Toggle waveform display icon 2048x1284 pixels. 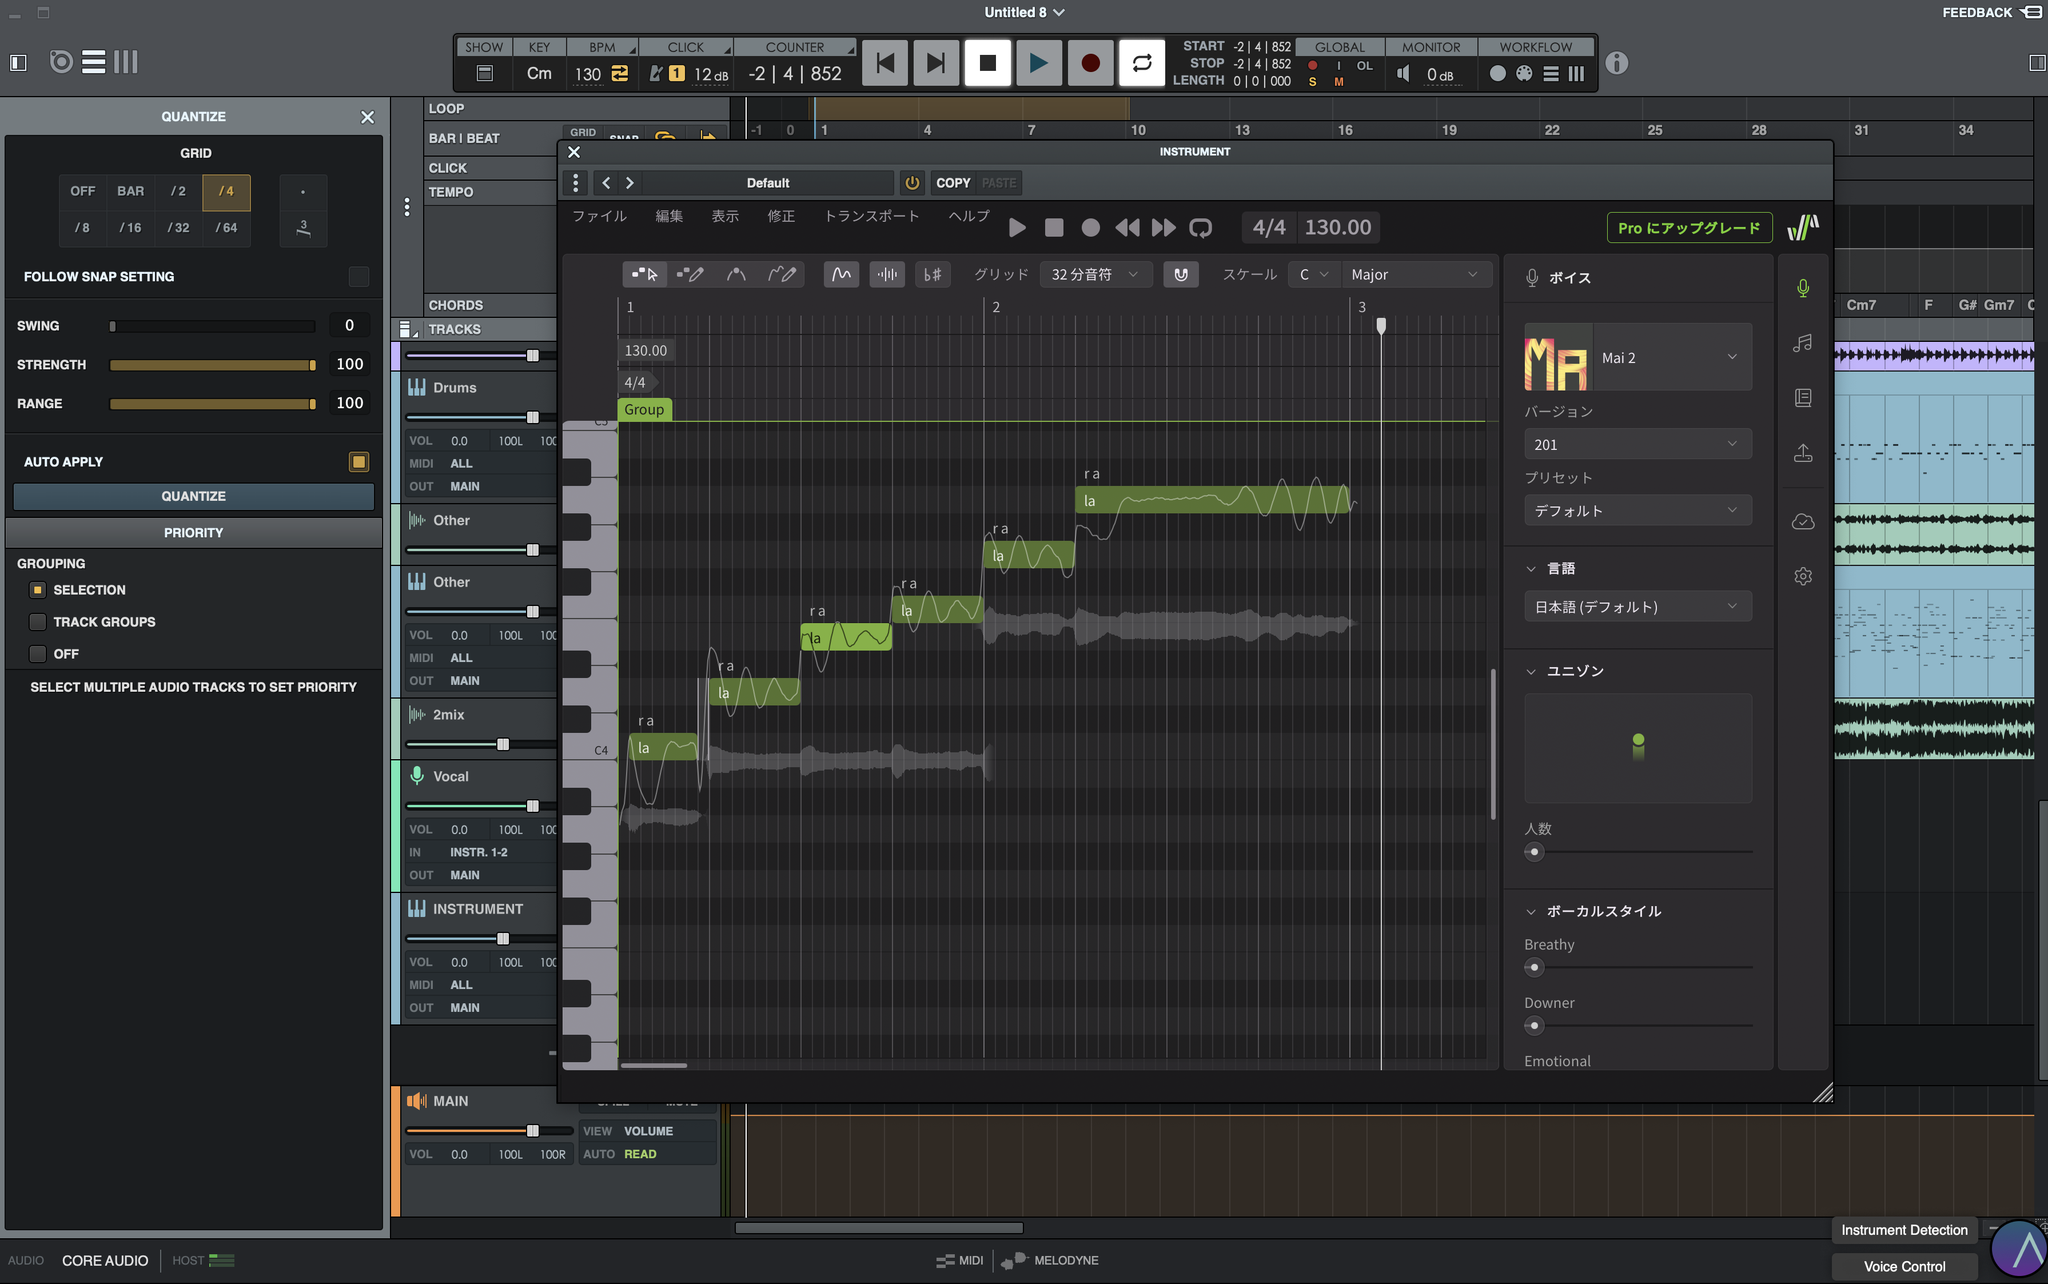pyautogui.click(x=887, y=274)
